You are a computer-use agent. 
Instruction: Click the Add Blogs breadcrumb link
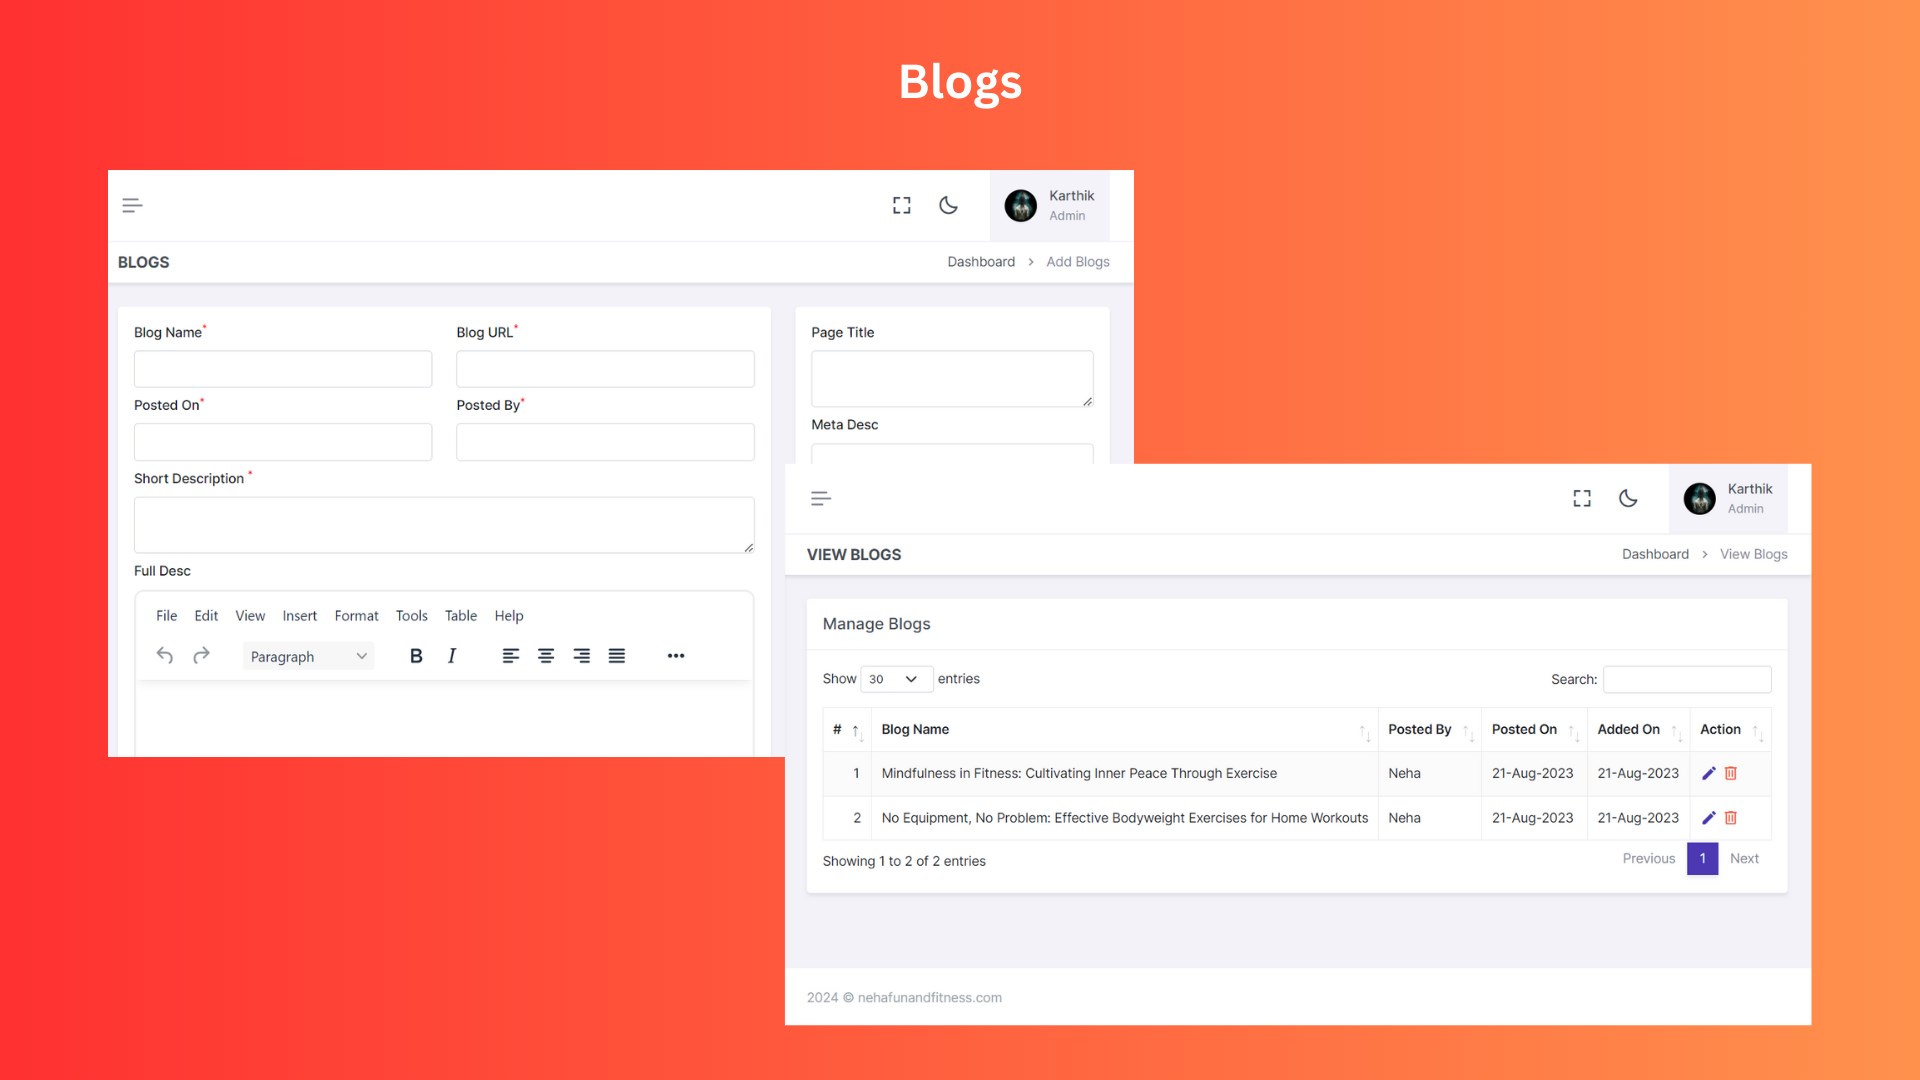1077,261
